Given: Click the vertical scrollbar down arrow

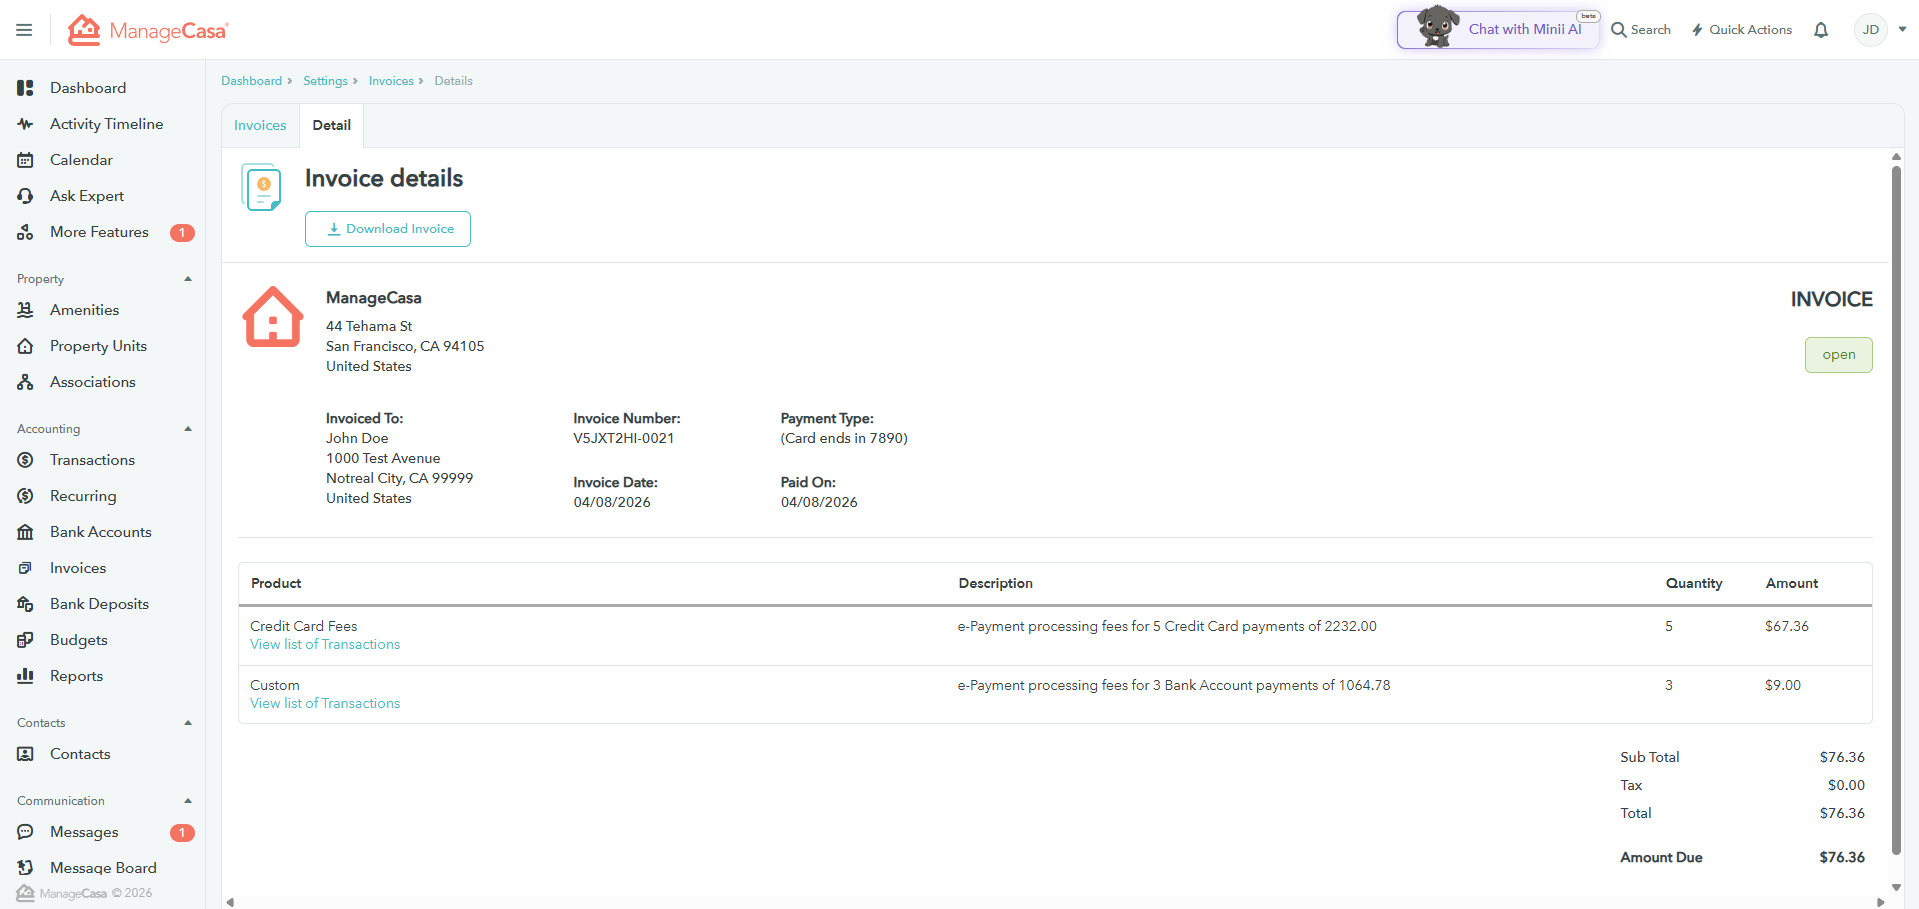Looking at the screenshot, I should pos(1896,887).
